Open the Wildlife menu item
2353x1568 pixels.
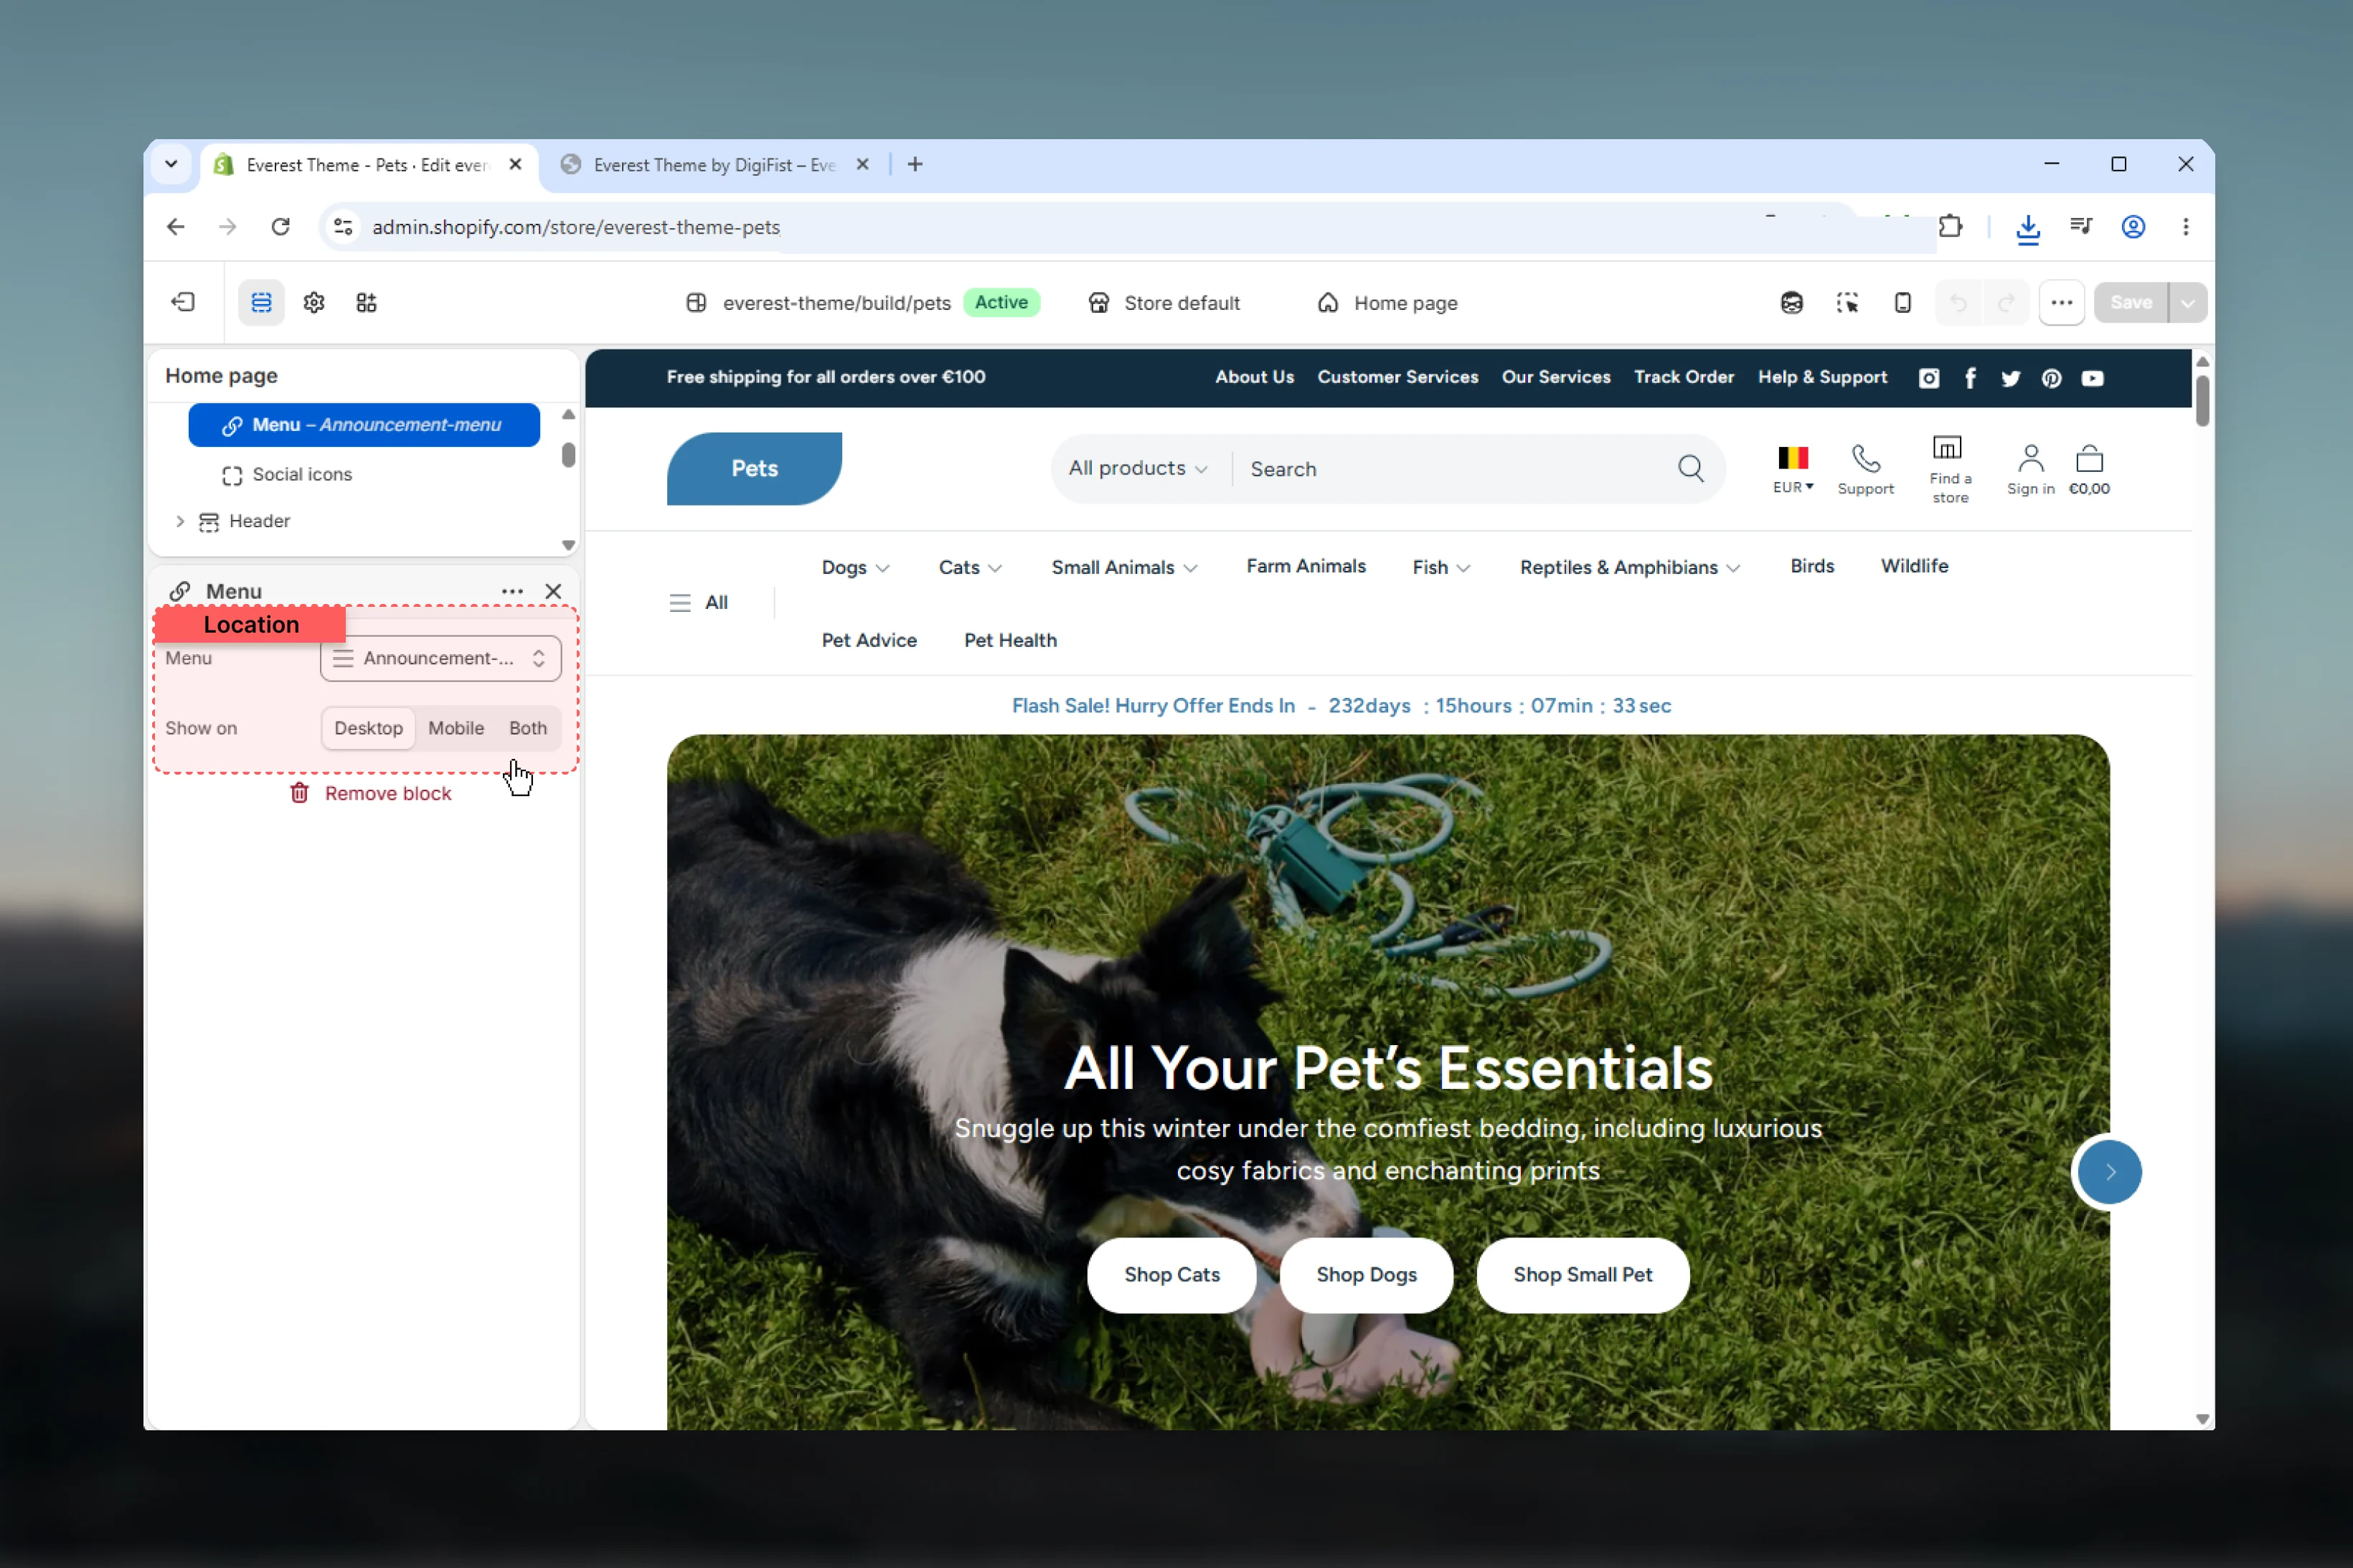[1913, 566]
